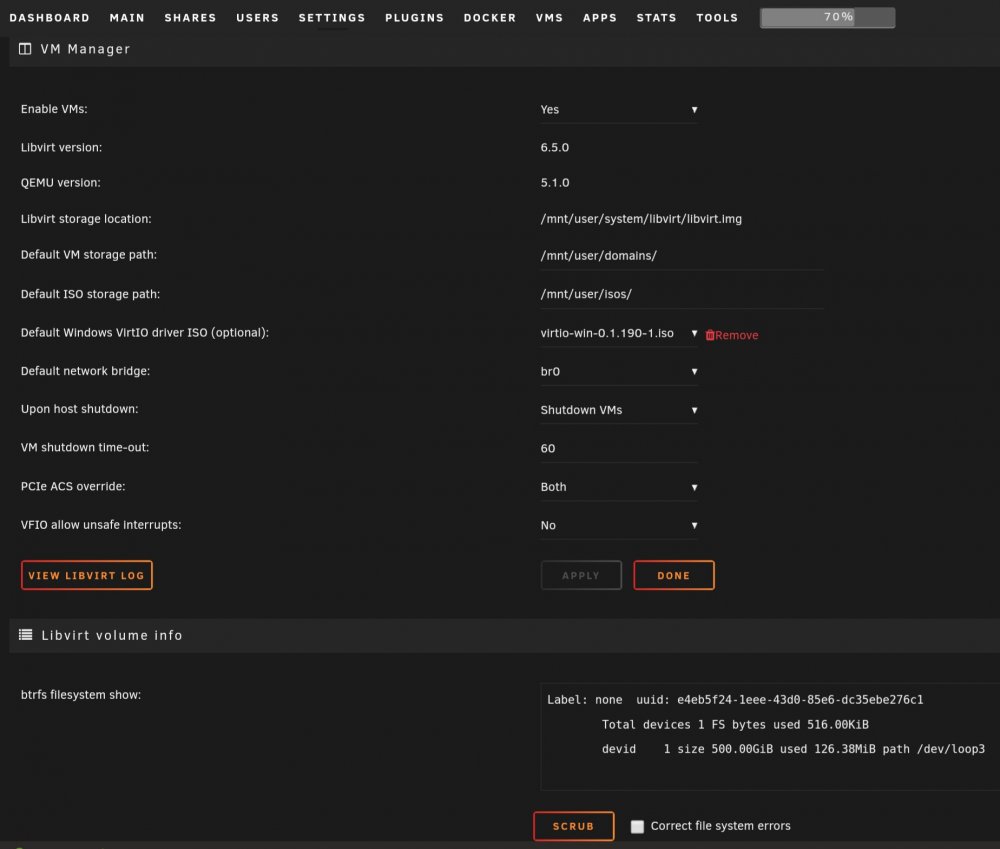Click the VM shutdown time-out field
The width and height of the screenshot is (1000, 849).
click(619, 448)
